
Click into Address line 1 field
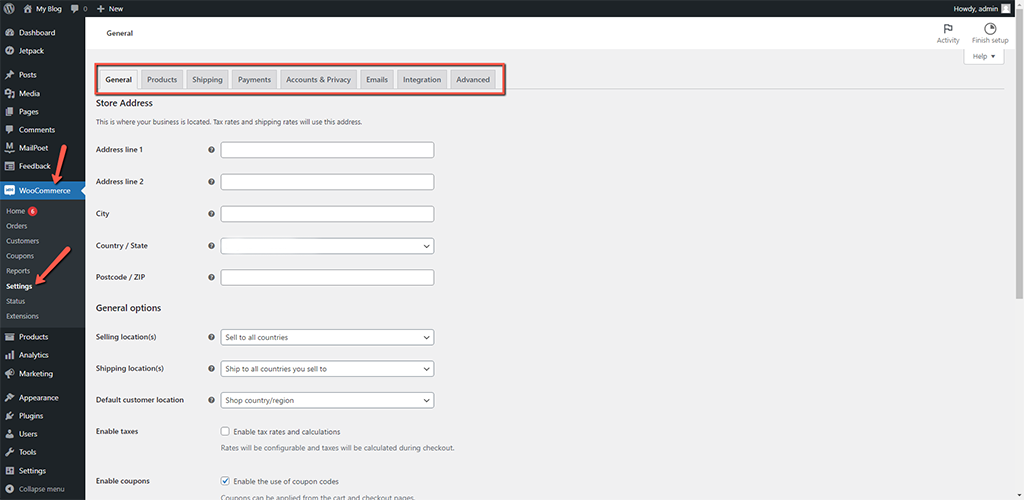point(327,150)
